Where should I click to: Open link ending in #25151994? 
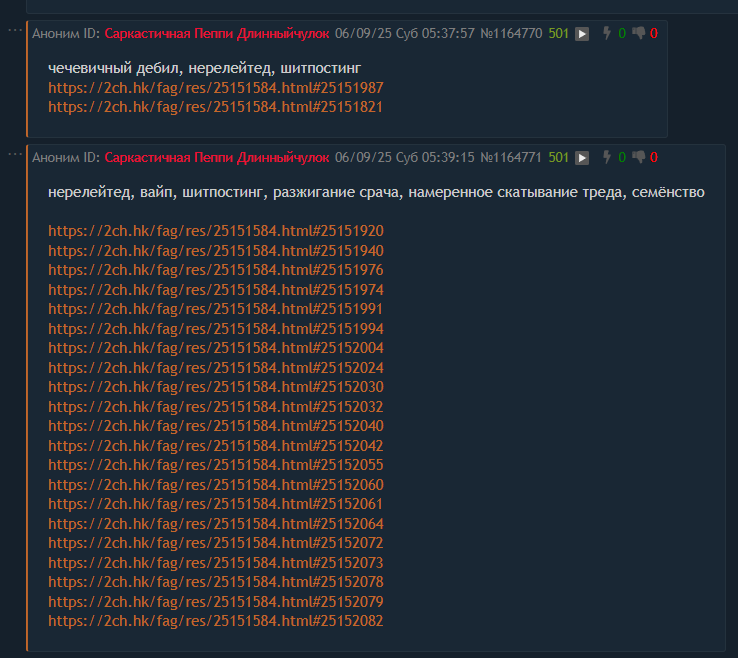tap(216, 329)
